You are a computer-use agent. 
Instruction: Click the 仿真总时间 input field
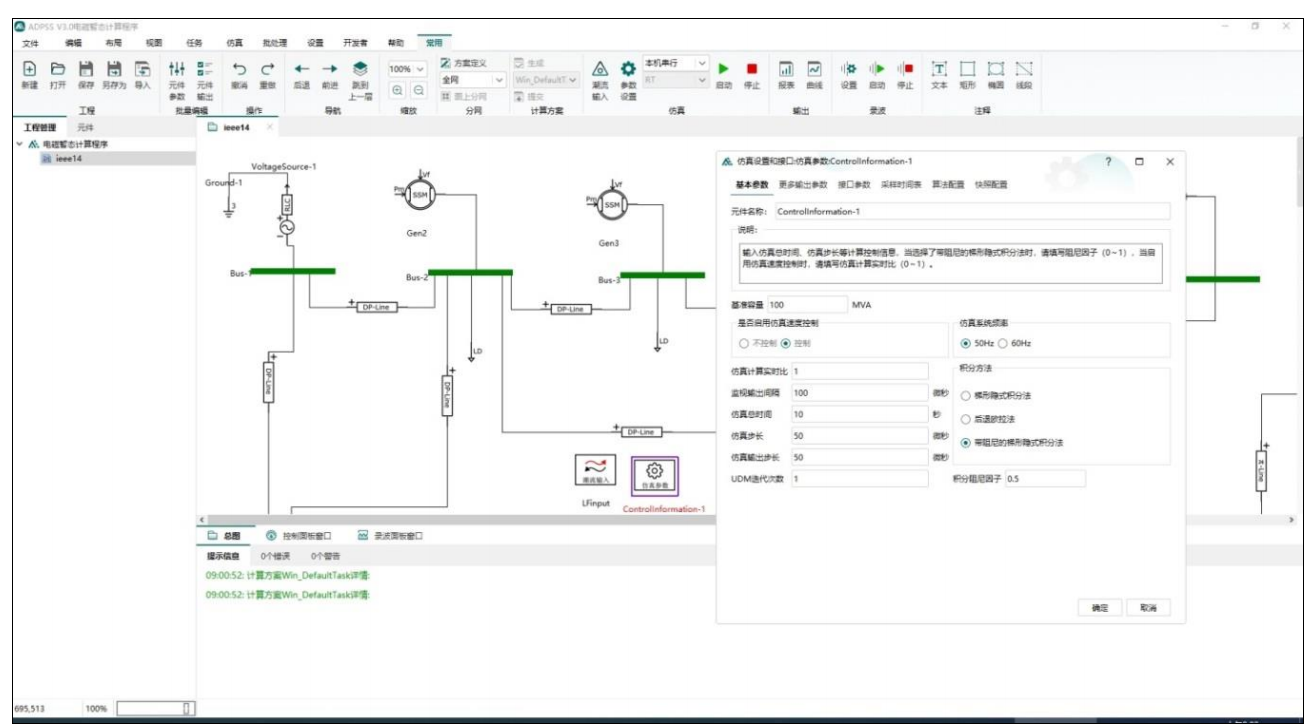point(859,414)
